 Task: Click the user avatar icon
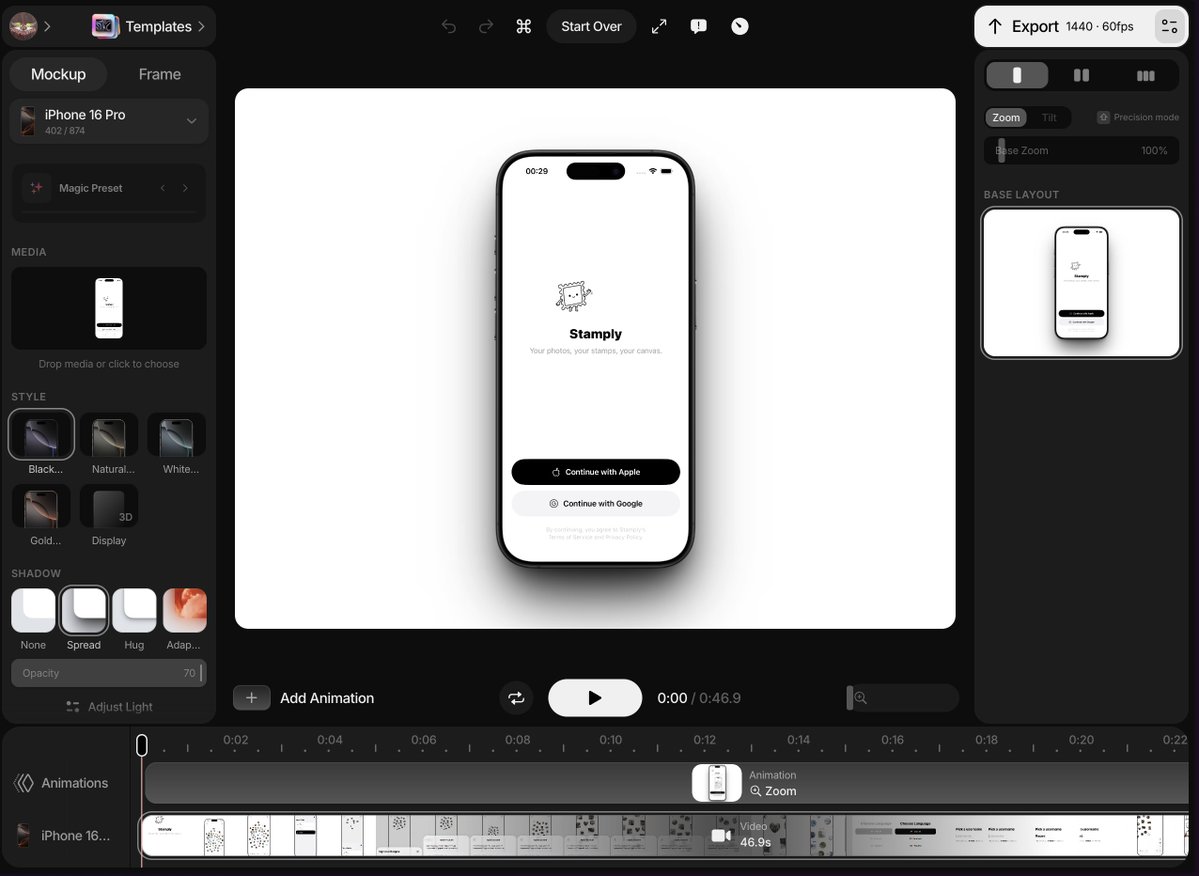(23, 26)
